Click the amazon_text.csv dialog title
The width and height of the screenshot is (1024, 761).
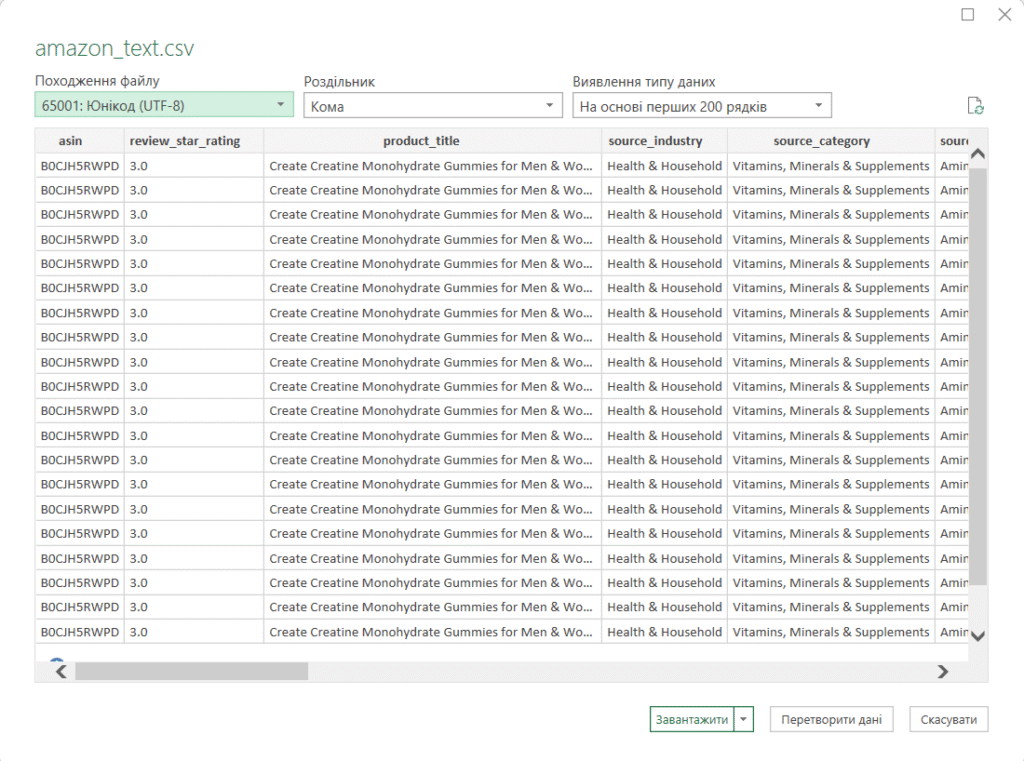click(114, 48)
